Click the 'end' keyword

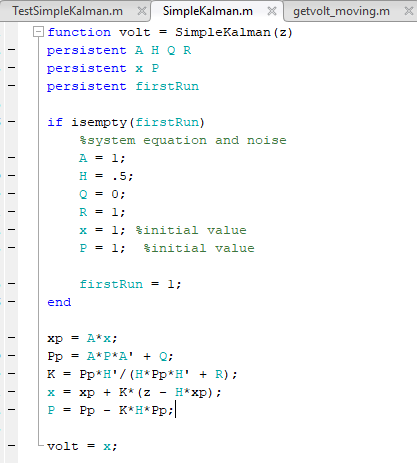click(x=59, y=302)
